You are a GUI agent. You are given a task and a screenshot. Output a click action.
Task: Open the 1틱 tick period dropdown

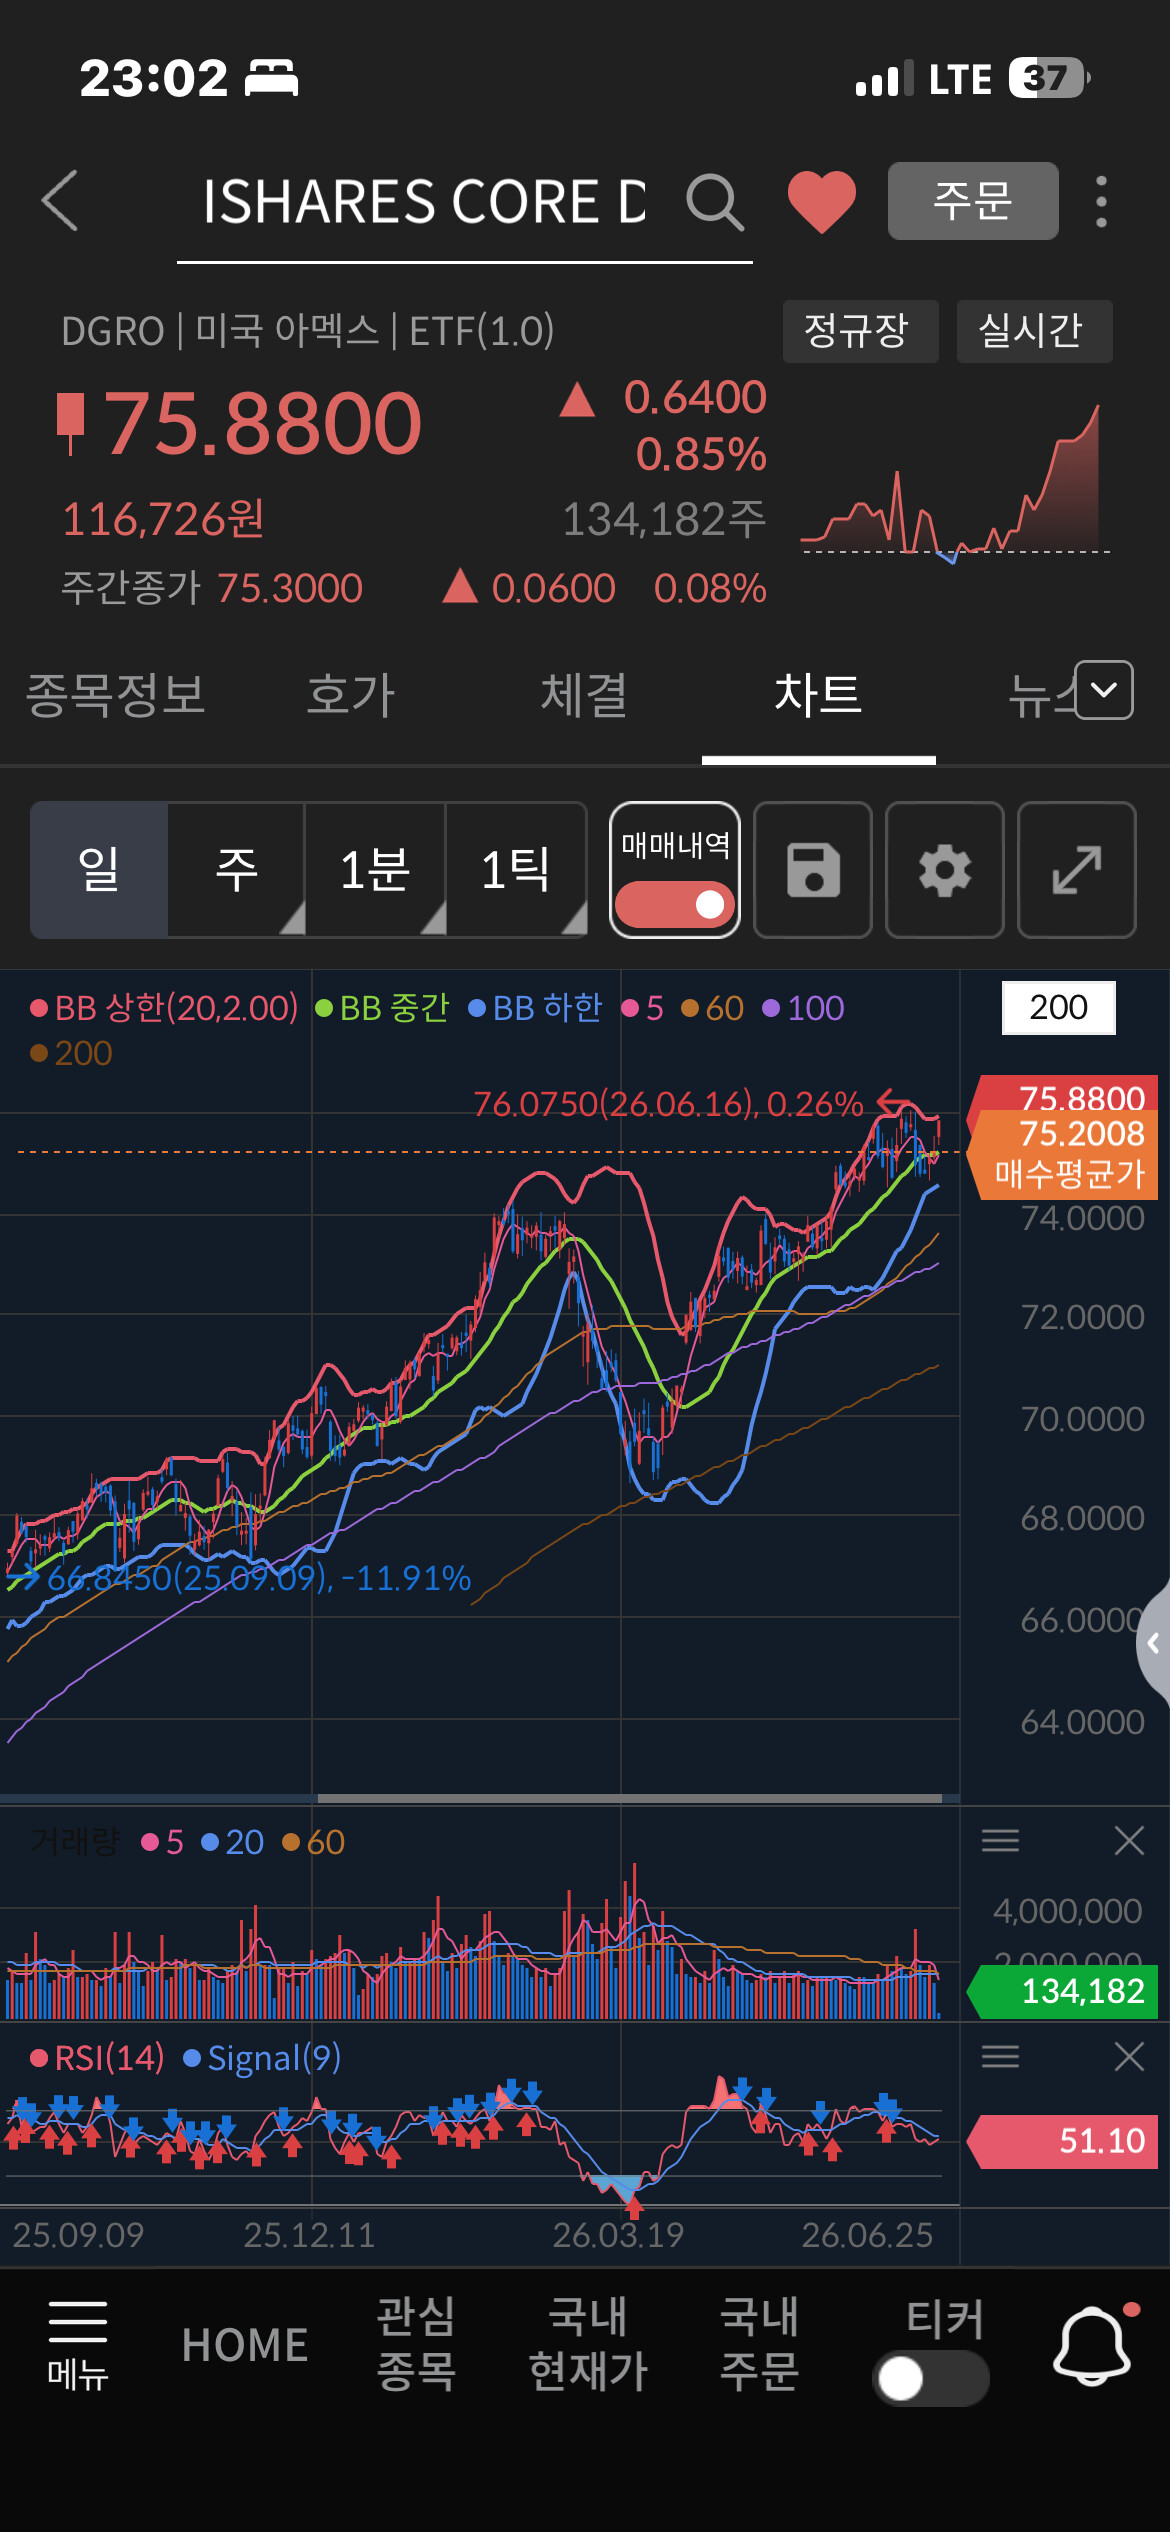[516, 869]
